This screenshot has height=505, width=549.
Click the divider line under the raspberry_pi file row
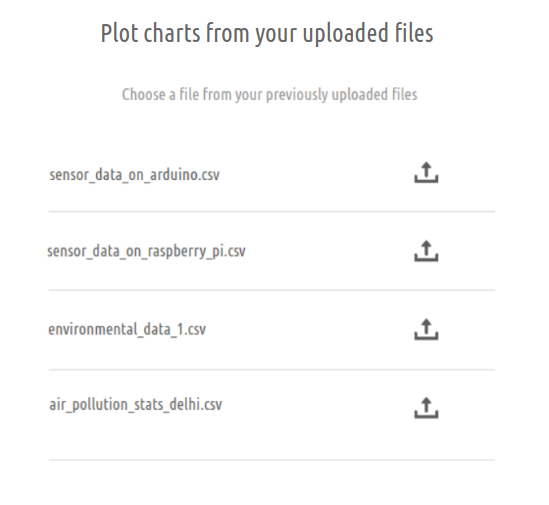[272, 290]
